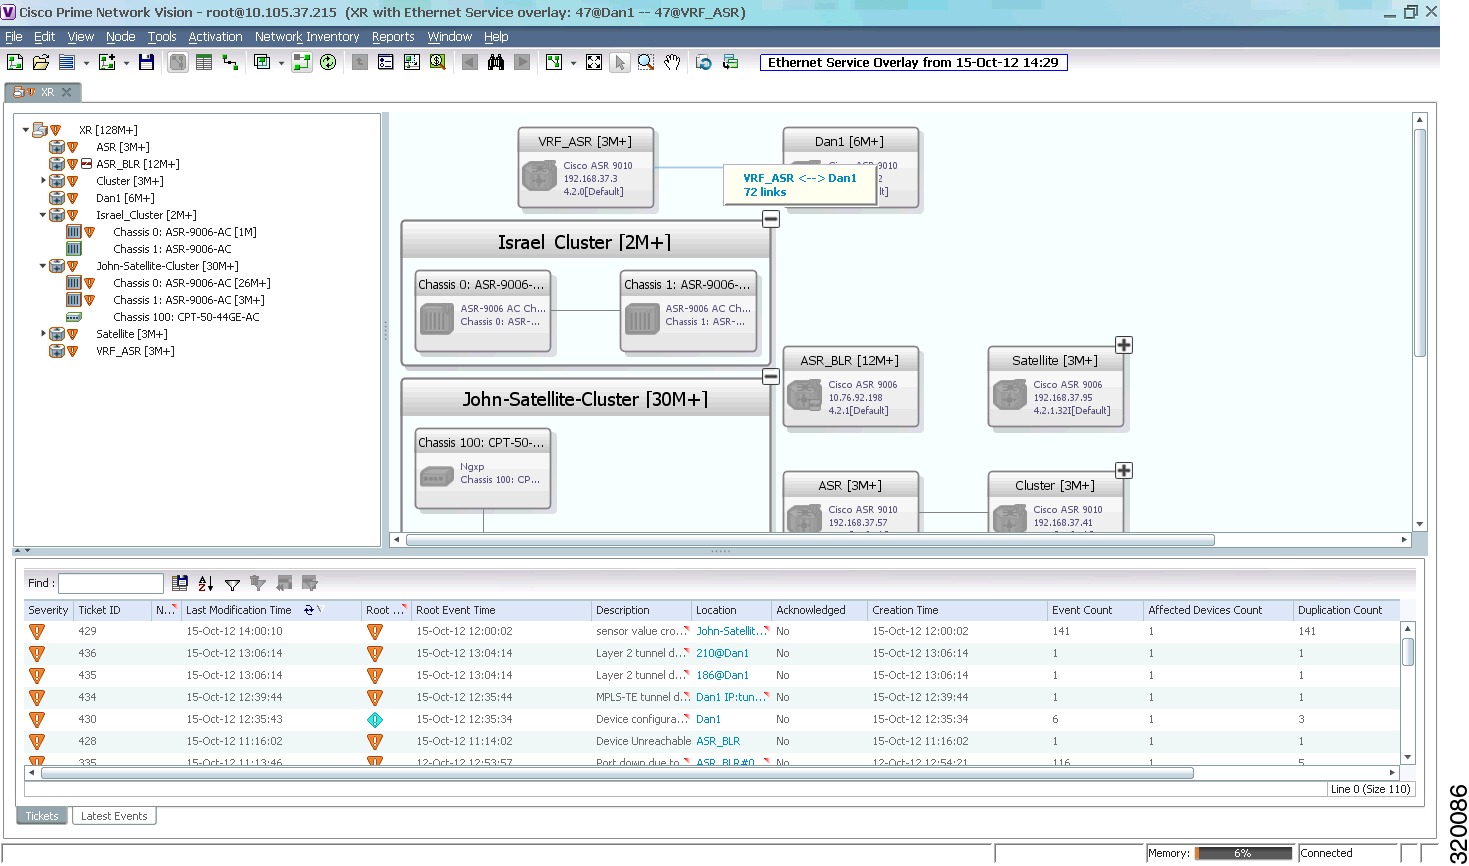This screenshot has width=1469, height=866.
Task: Collapse the John-Satellite-Cluster map aggregation box
Action: tap(770, 377)
